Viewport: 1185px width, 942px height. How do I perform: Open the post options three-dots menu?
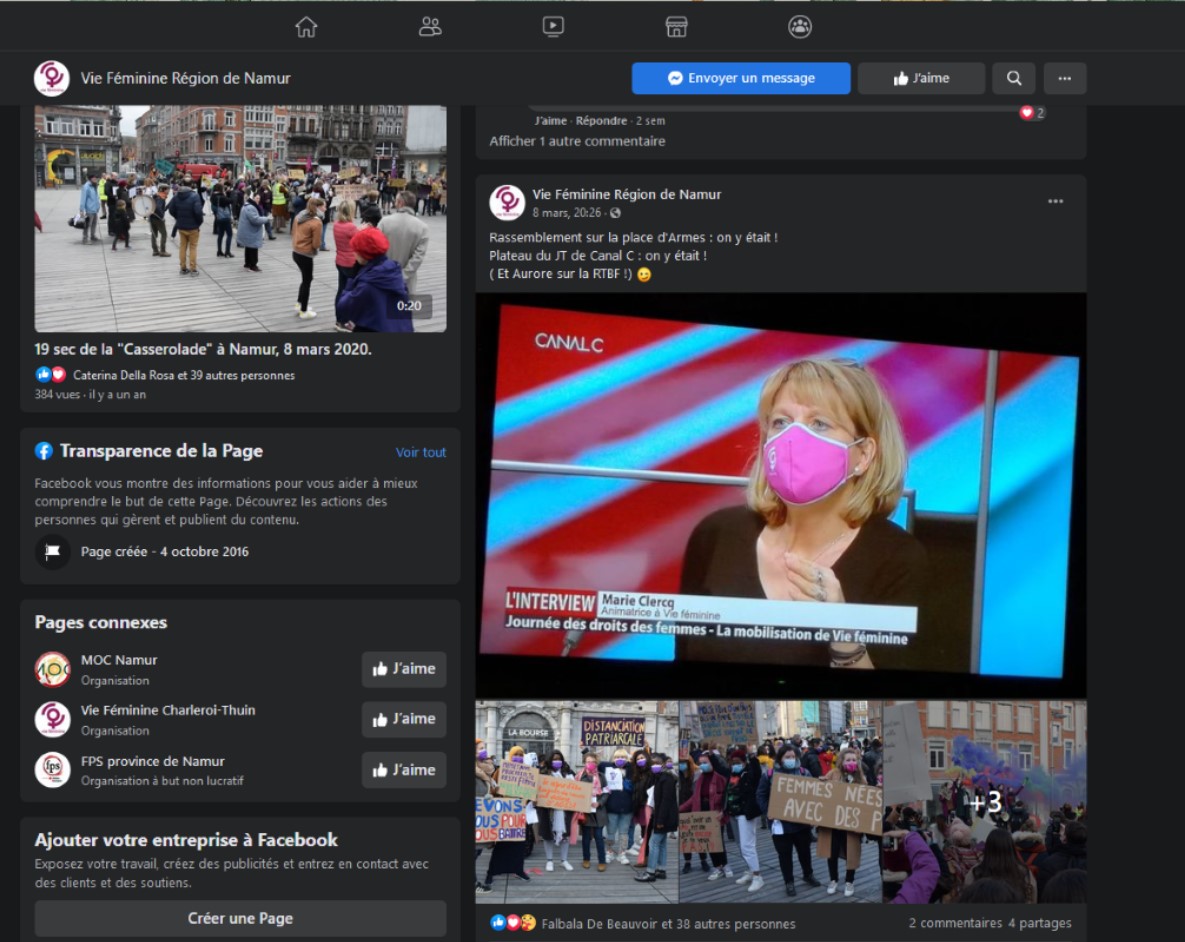(x=1055, y=201)
